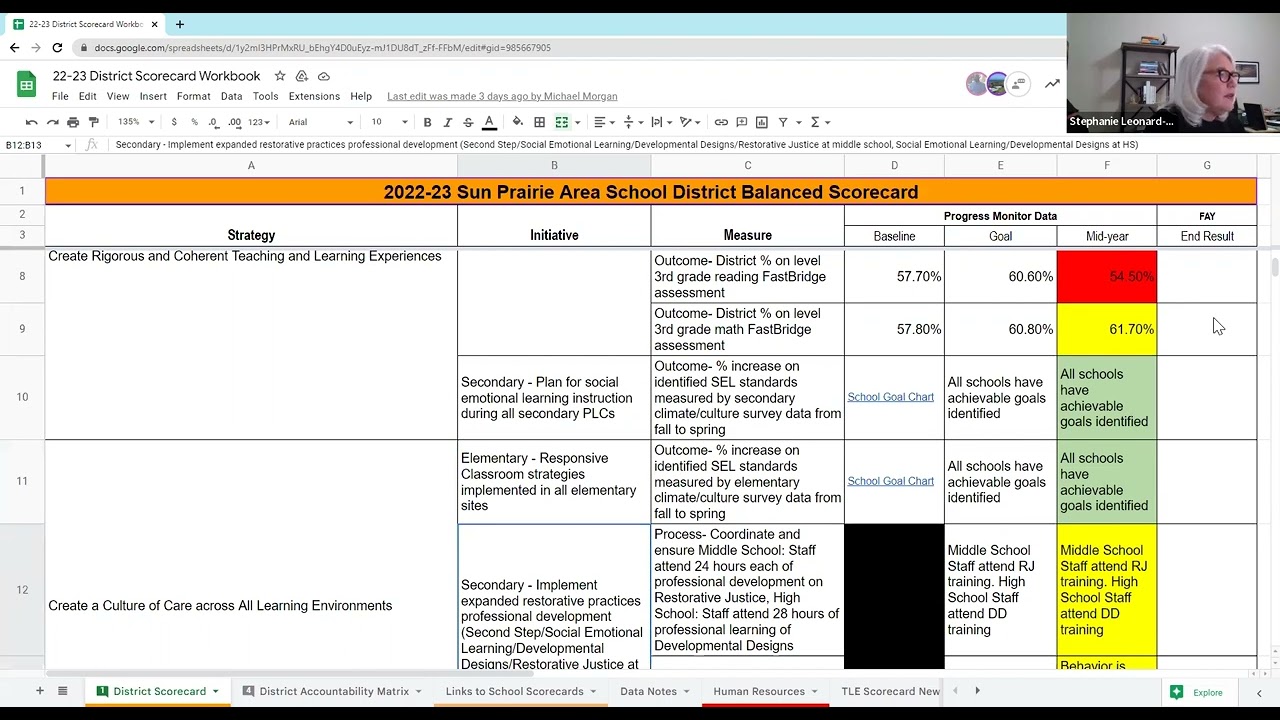1280x720 pixels.
Task: Expand the Merge cells options arrow
Action: tap(577, 122)
